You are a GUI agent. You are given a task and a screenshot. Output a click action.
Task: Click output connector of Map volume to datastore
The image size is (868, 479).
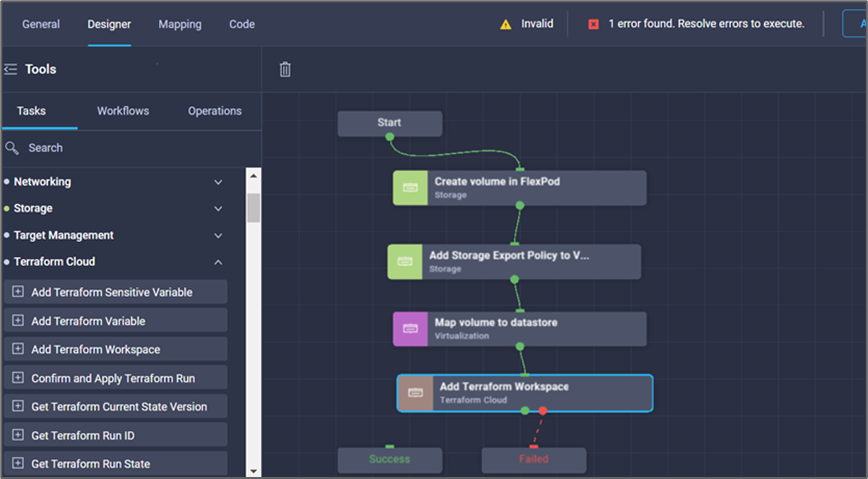click(520, 347)
